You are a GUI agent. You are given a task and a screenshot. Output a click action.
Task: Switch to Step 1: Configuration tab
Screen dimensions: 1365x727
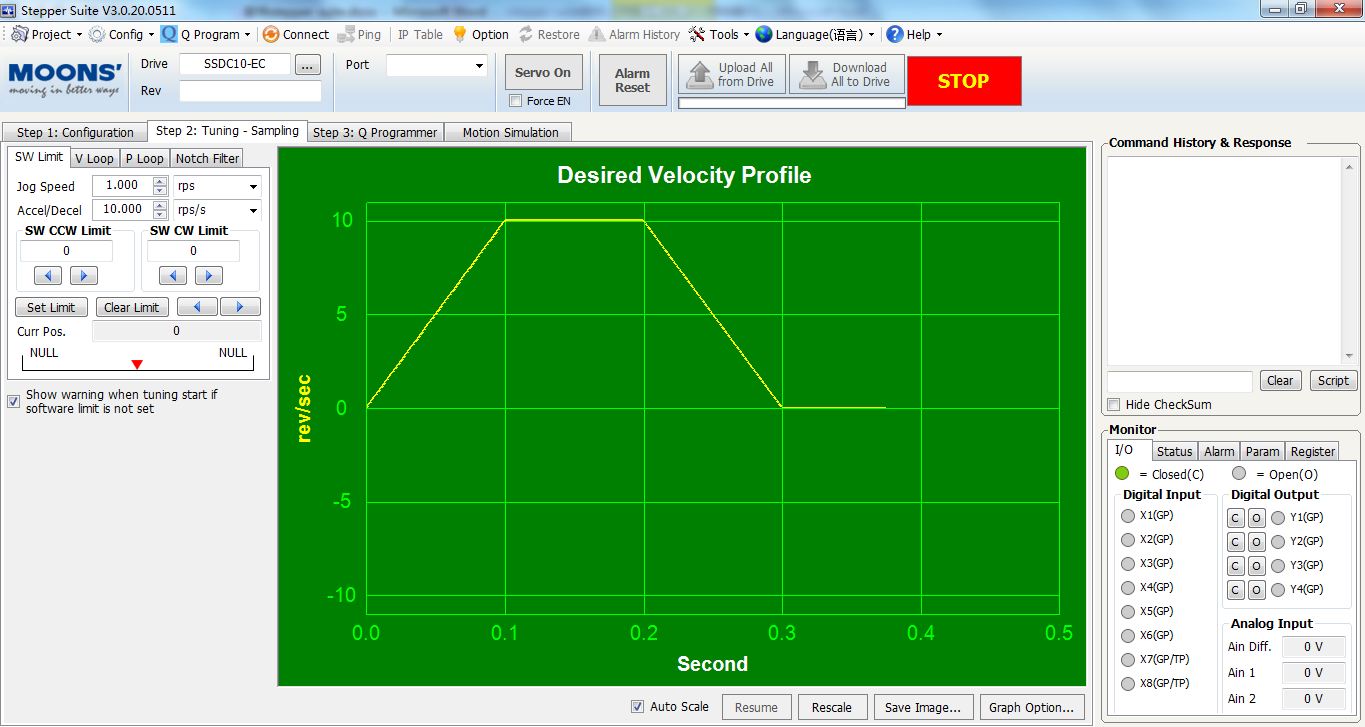pyautogui.click(x=75, y=132)
